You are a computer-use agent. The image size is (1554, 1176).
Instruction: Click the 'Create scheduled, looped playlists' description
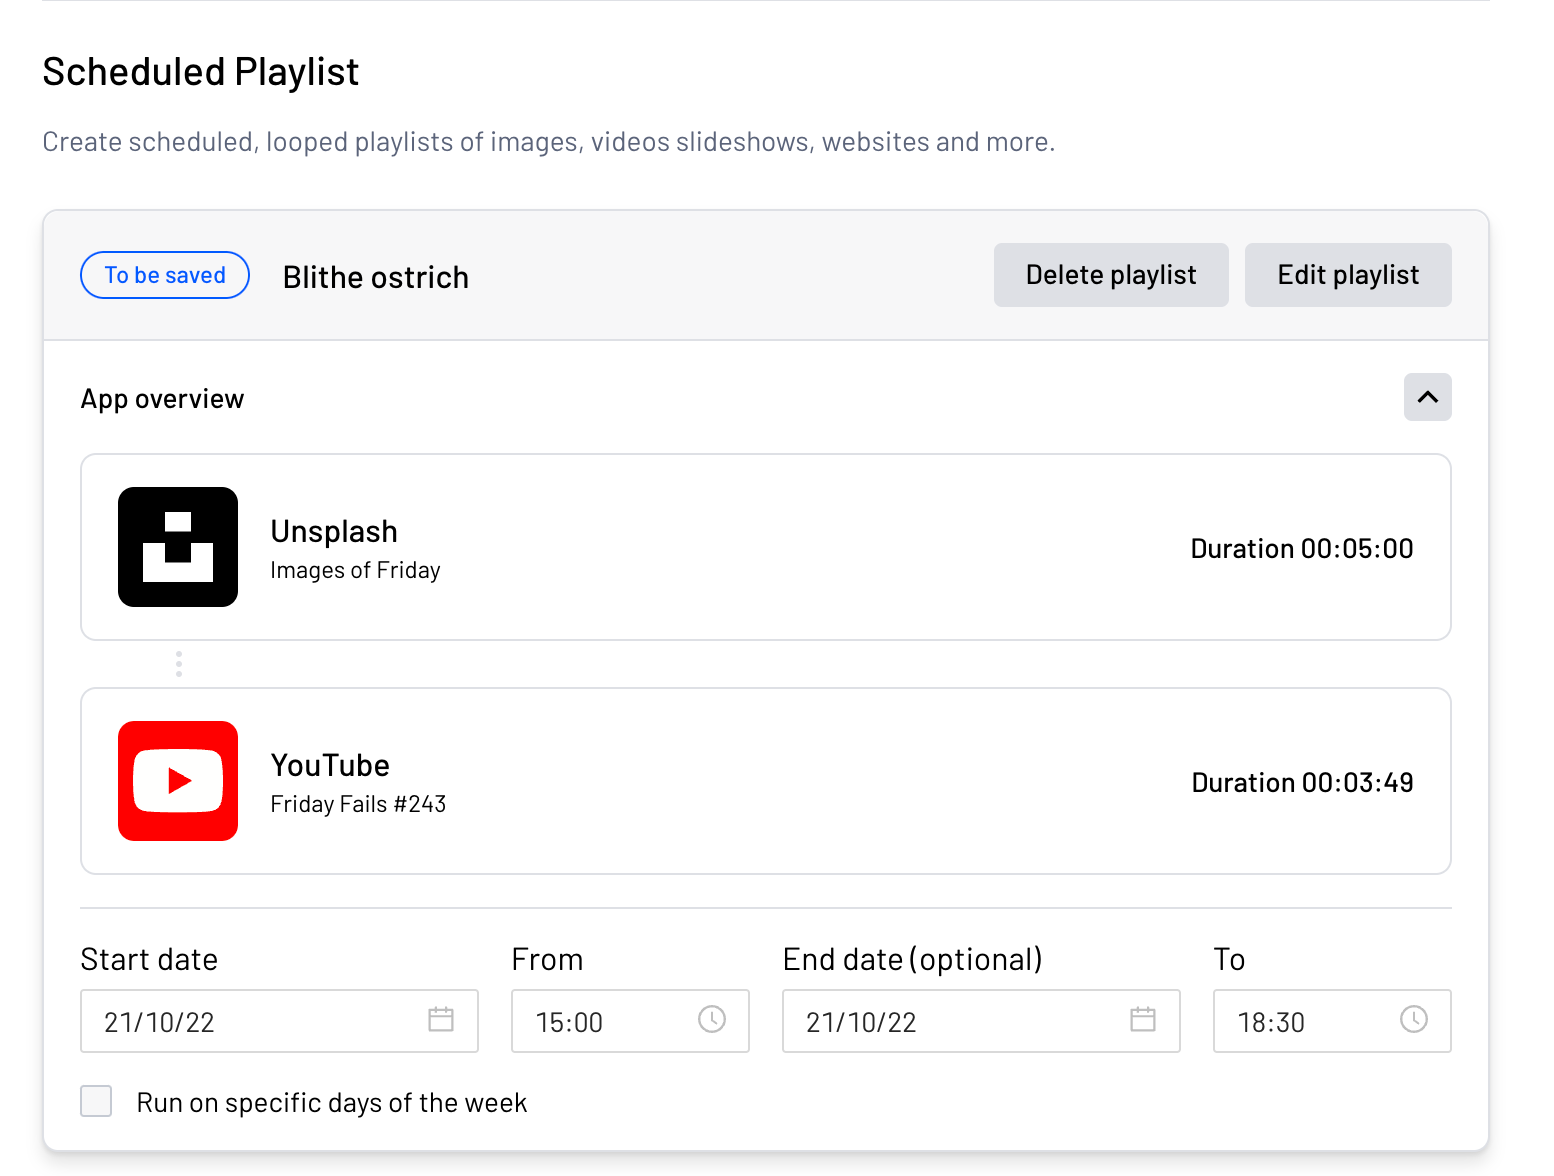coord(549,142)
